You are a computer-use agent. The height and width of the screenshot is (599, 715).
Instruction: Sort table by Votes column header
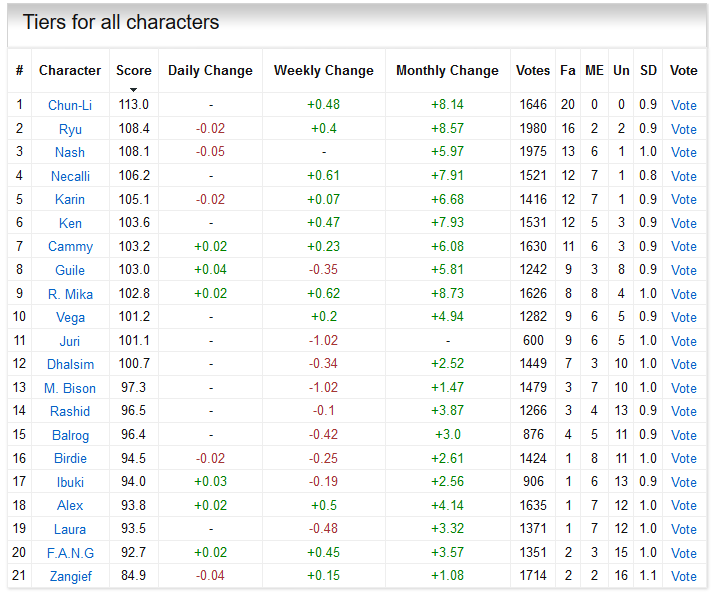(x=533, y=71)
